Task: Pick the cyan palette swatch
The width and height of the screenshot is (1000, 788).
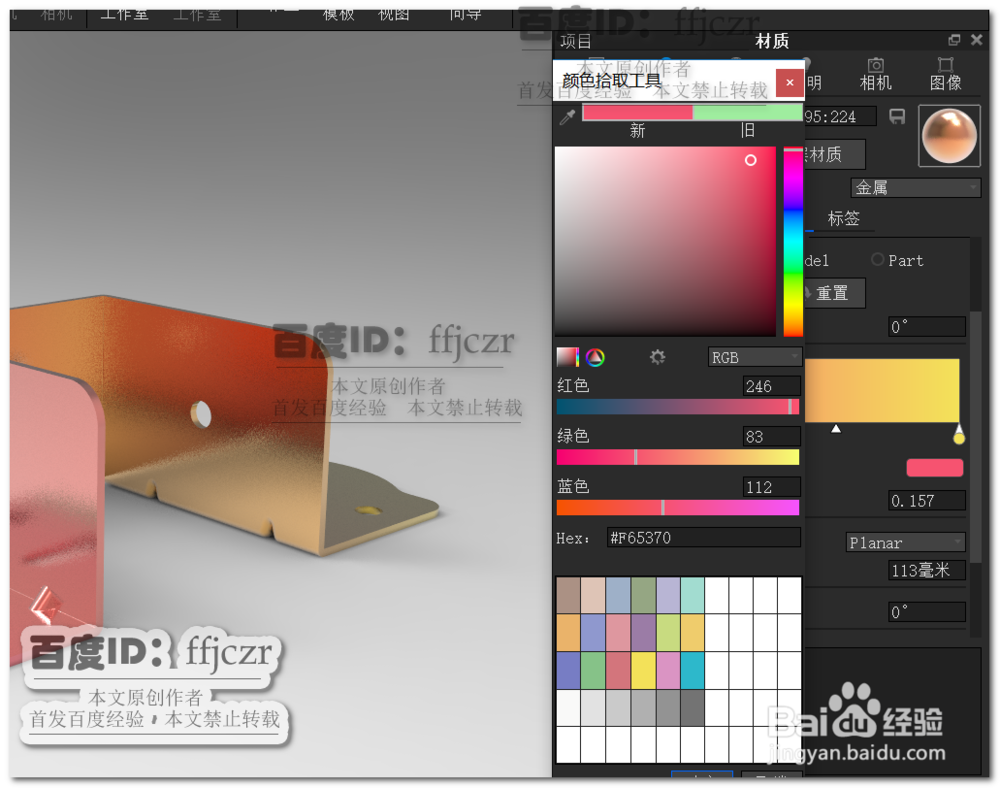Action: click(x=693, y=670)
